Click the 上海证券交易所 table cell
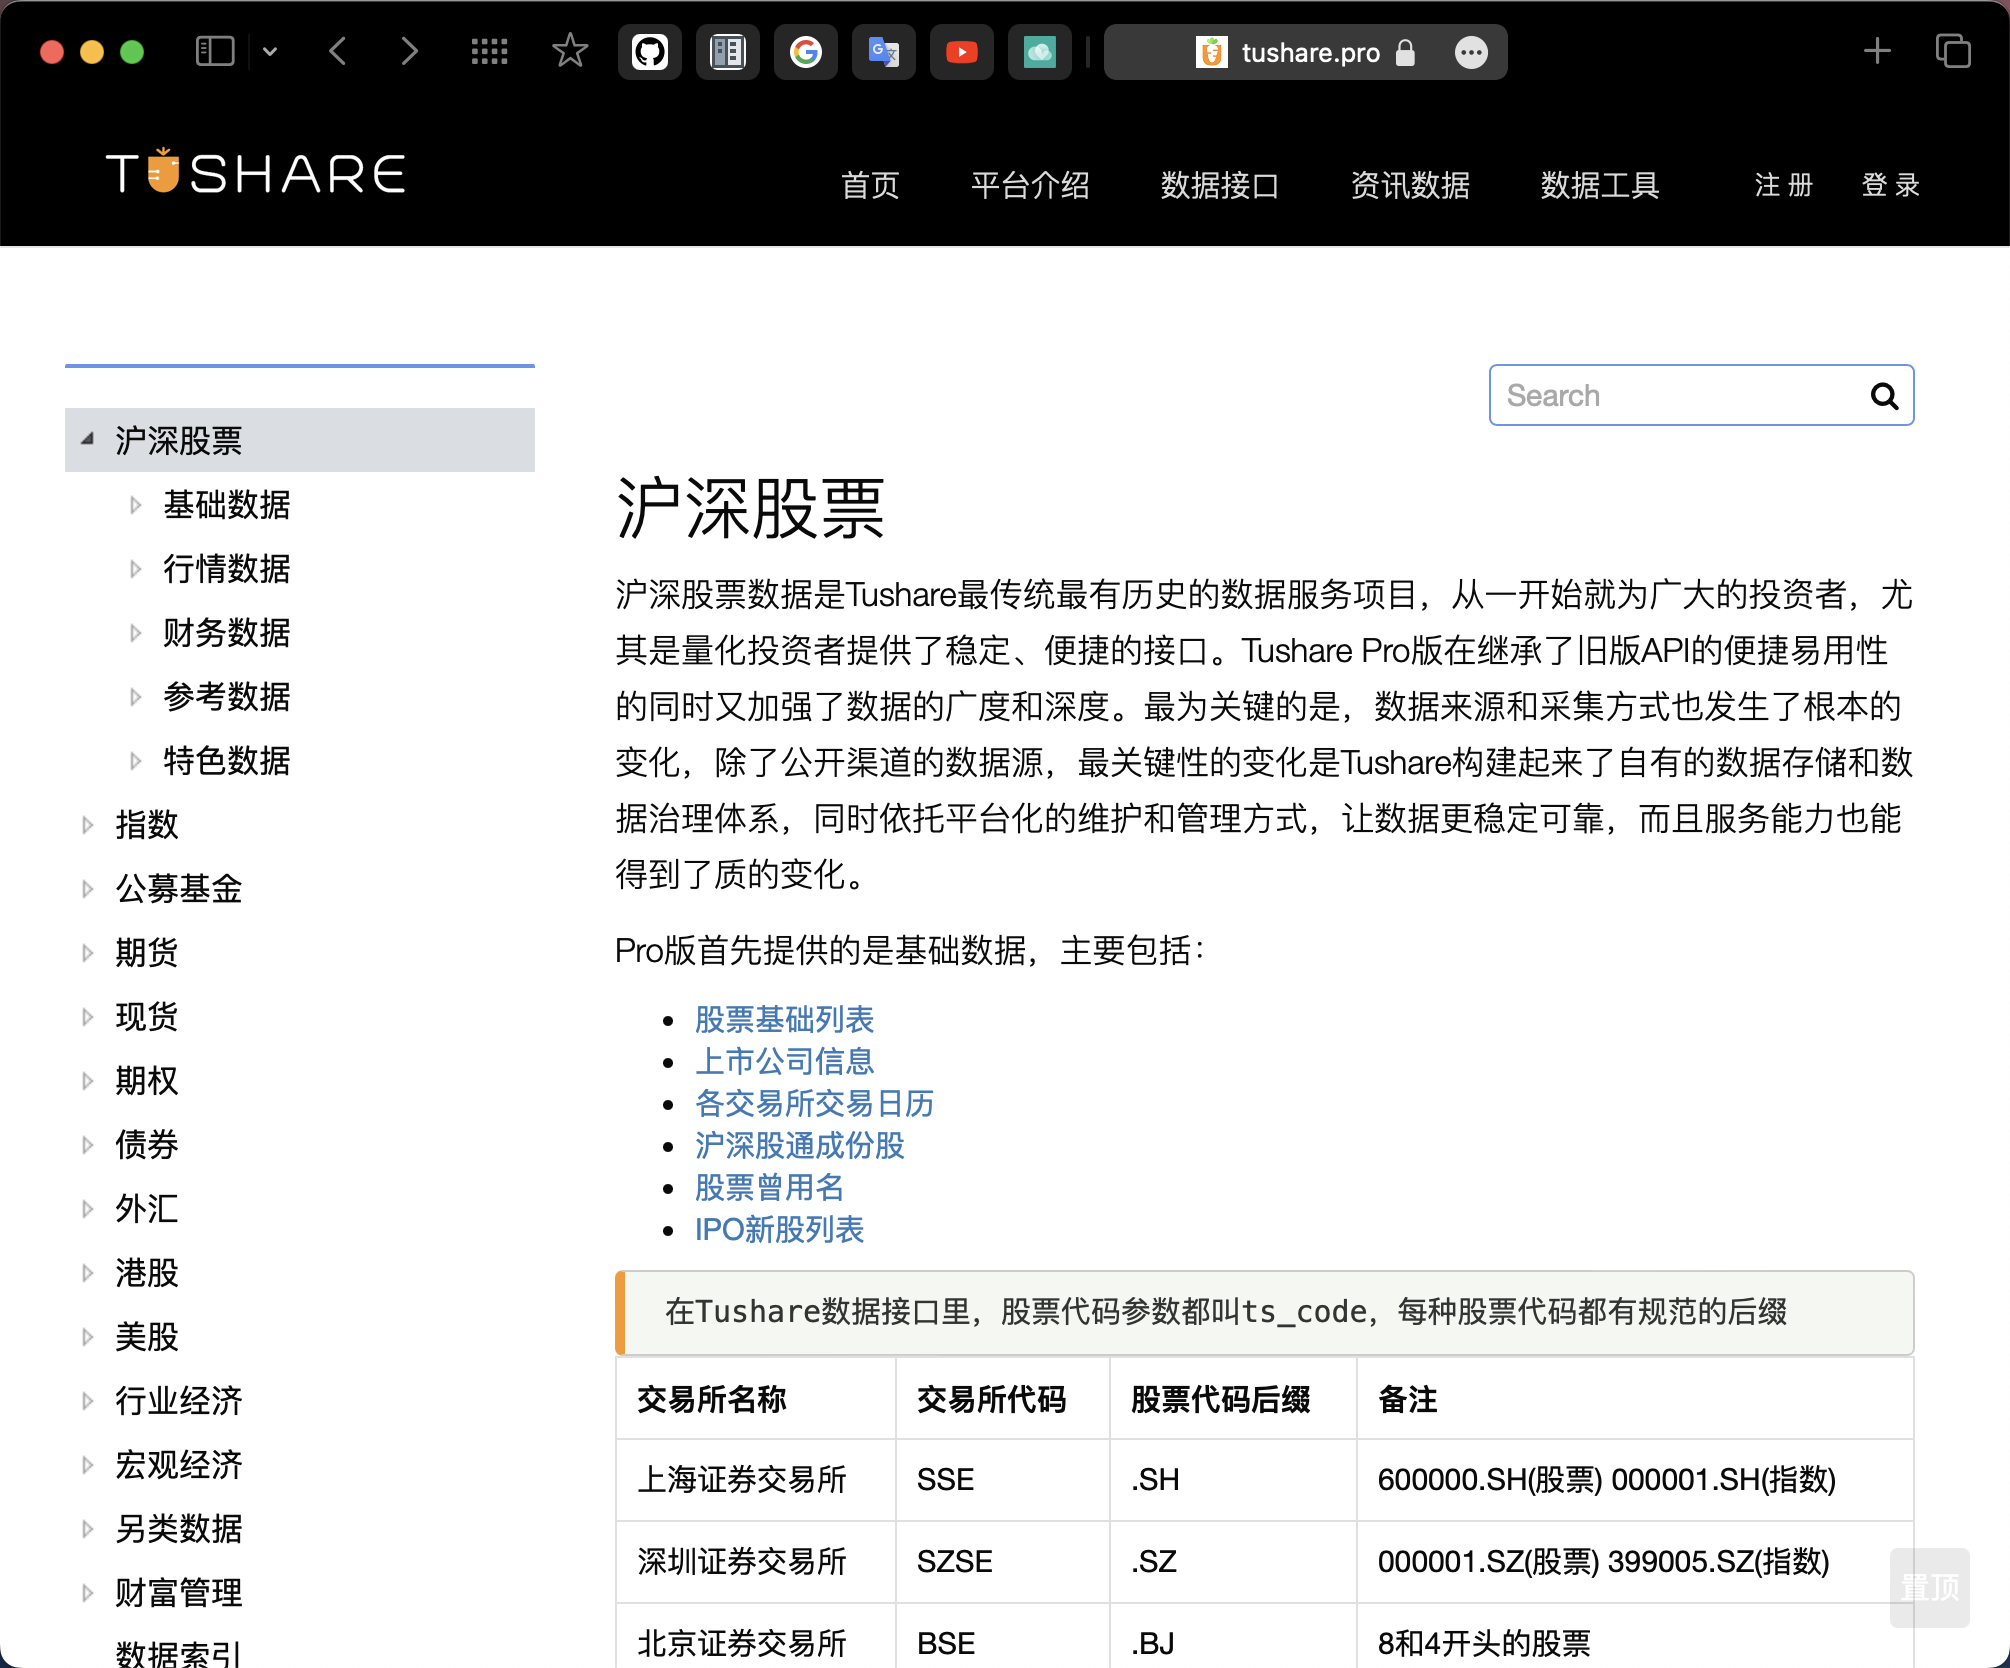 pyautogui.click(x=756, y=1480)
